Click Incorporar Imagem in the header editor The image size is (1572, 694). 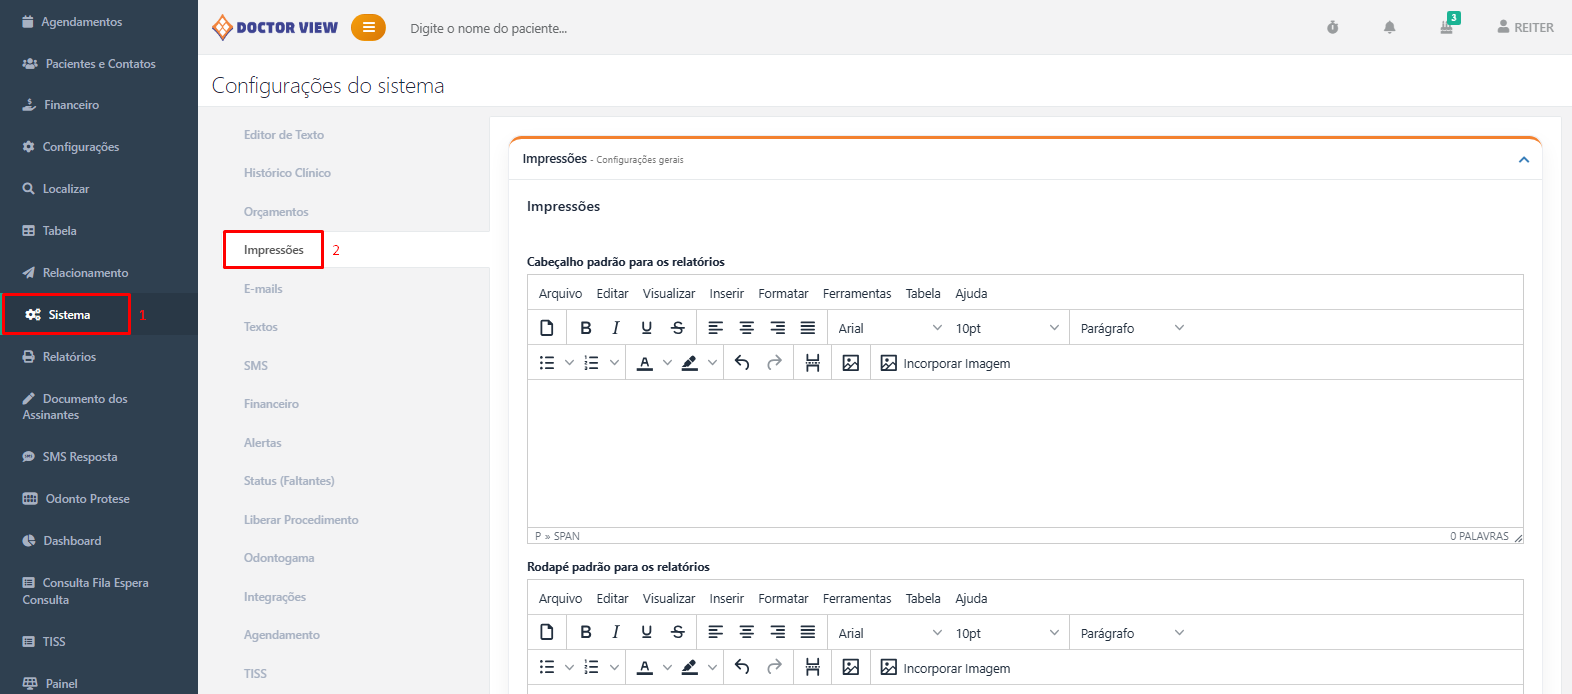click(x=945, y=363)
